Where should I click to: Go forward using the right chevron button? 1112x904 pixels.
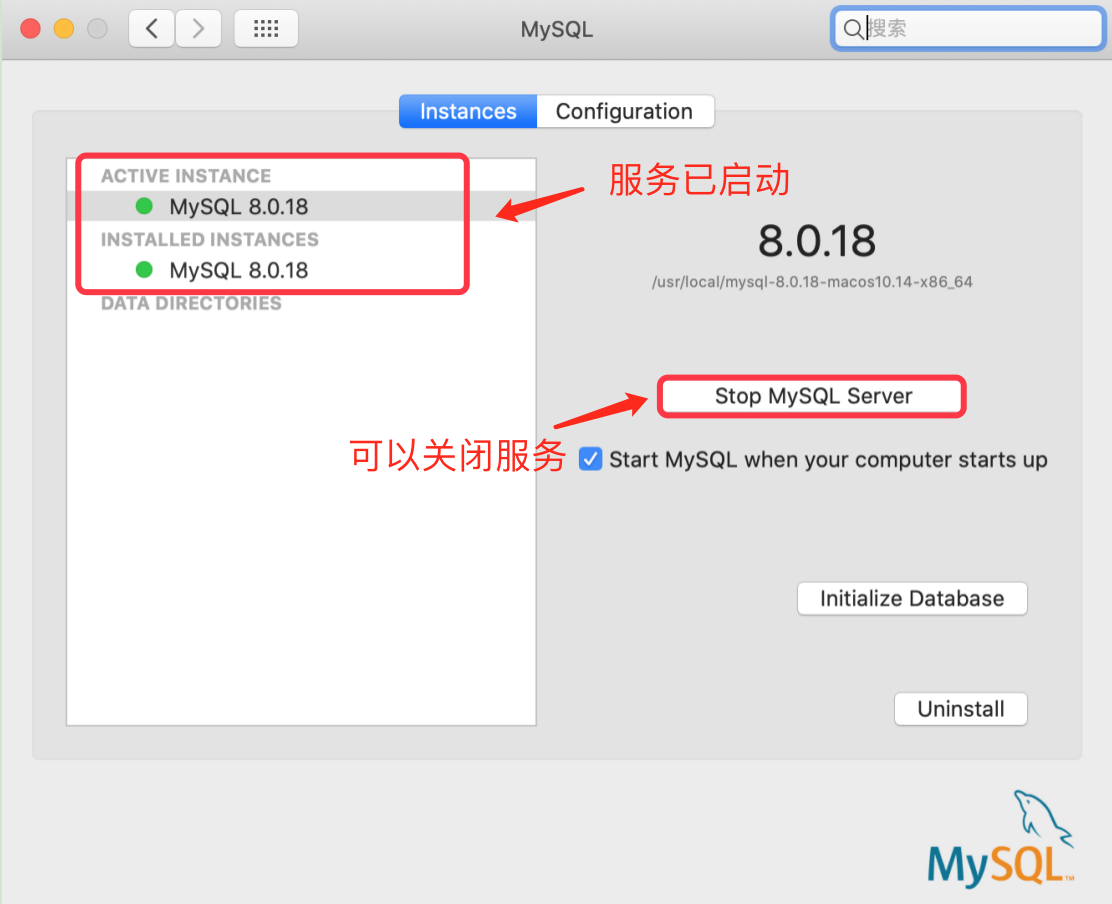[x=199, y=28]
